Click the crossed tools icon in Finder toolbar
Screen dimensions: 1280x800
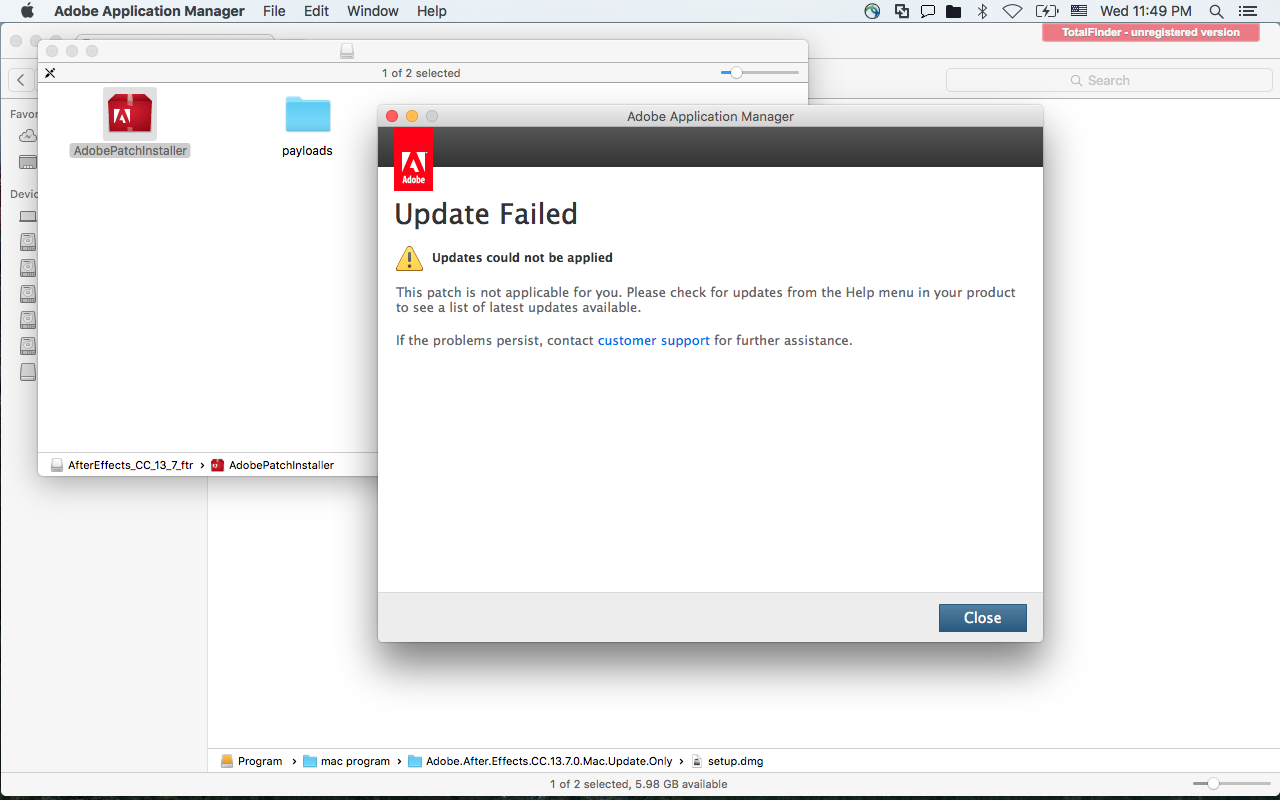coord(50,73)
